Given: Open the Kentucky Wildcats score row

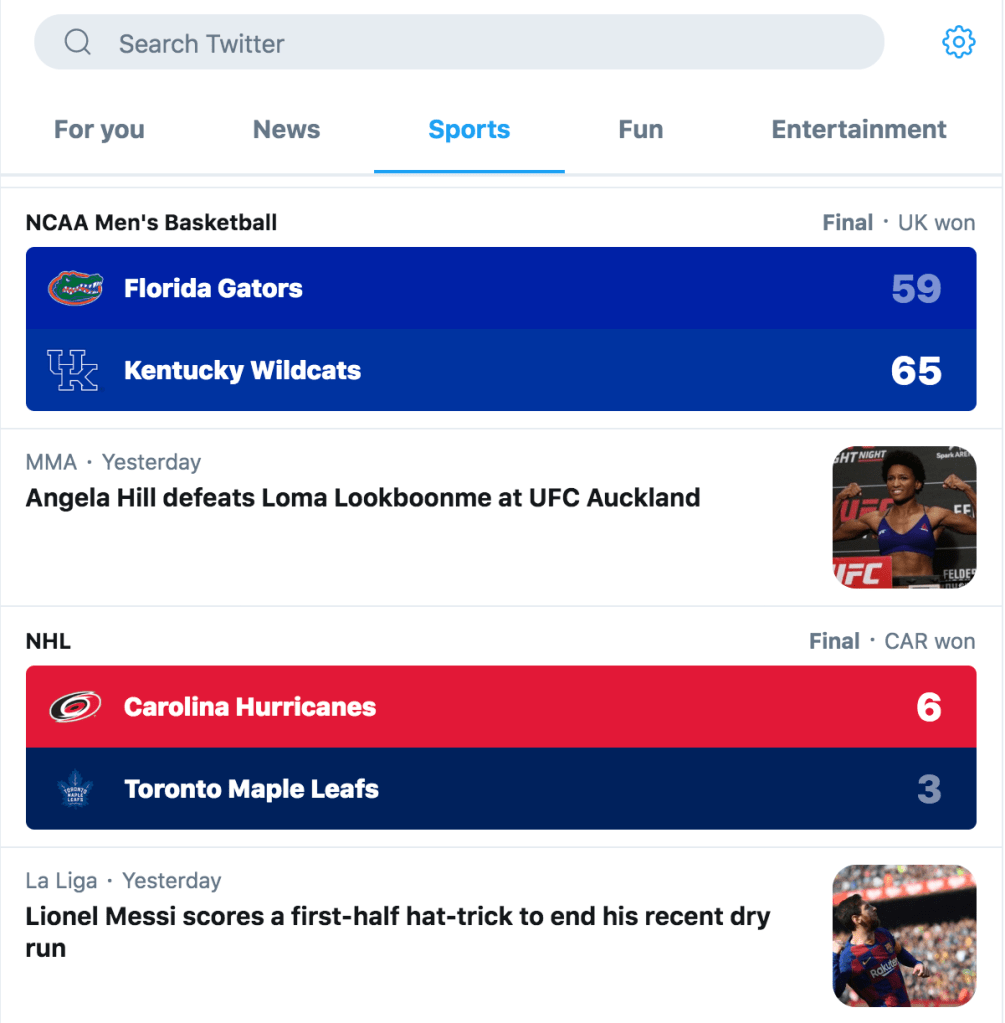Looking at the screenshot, I should coord(500,370).
